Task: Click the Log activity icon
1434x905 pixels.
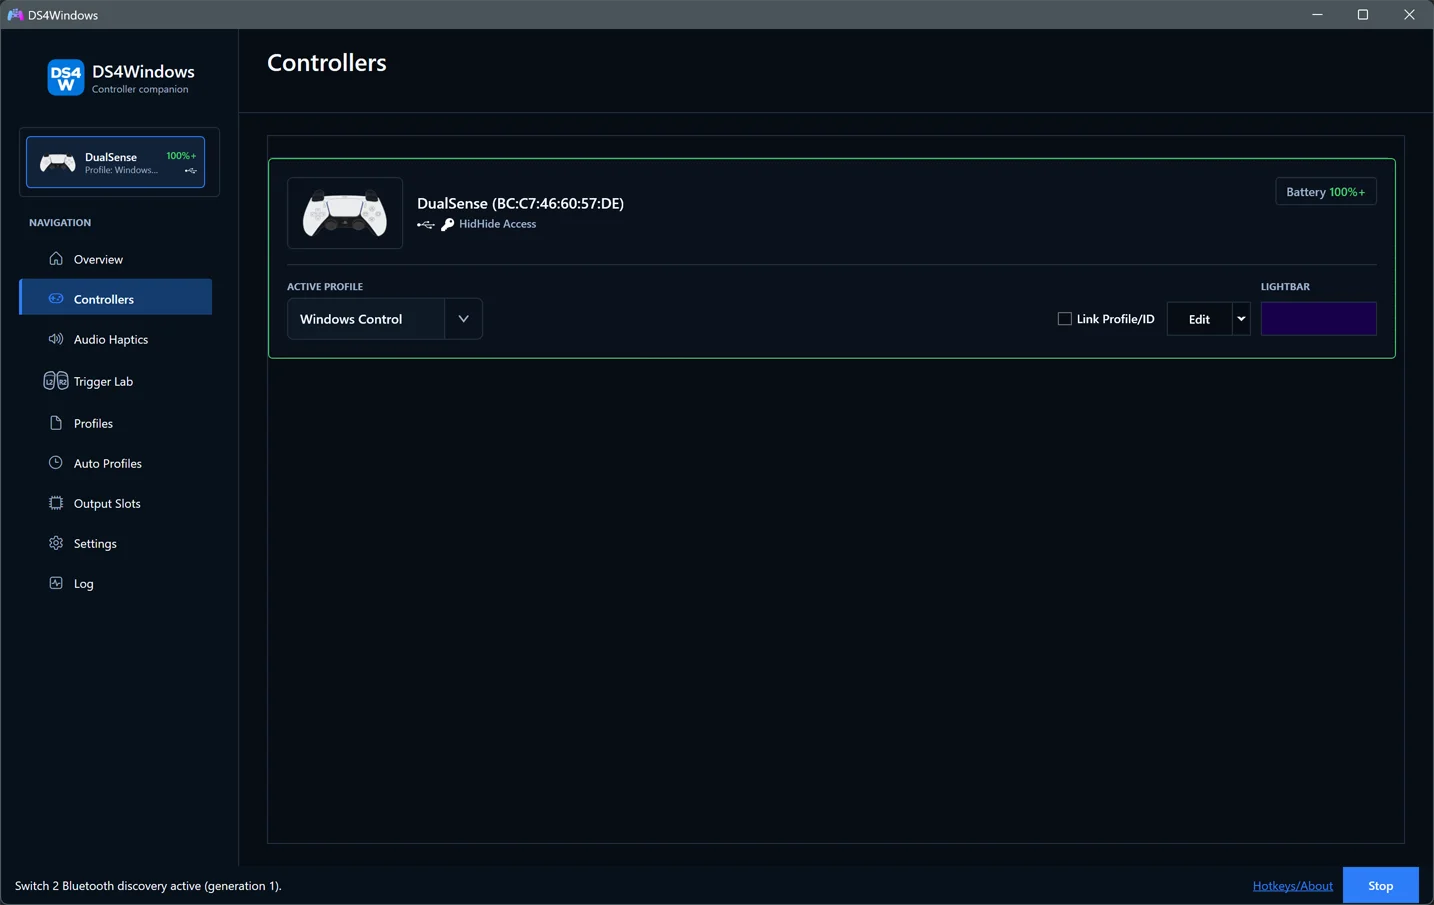Action: (x=56, y=583)
